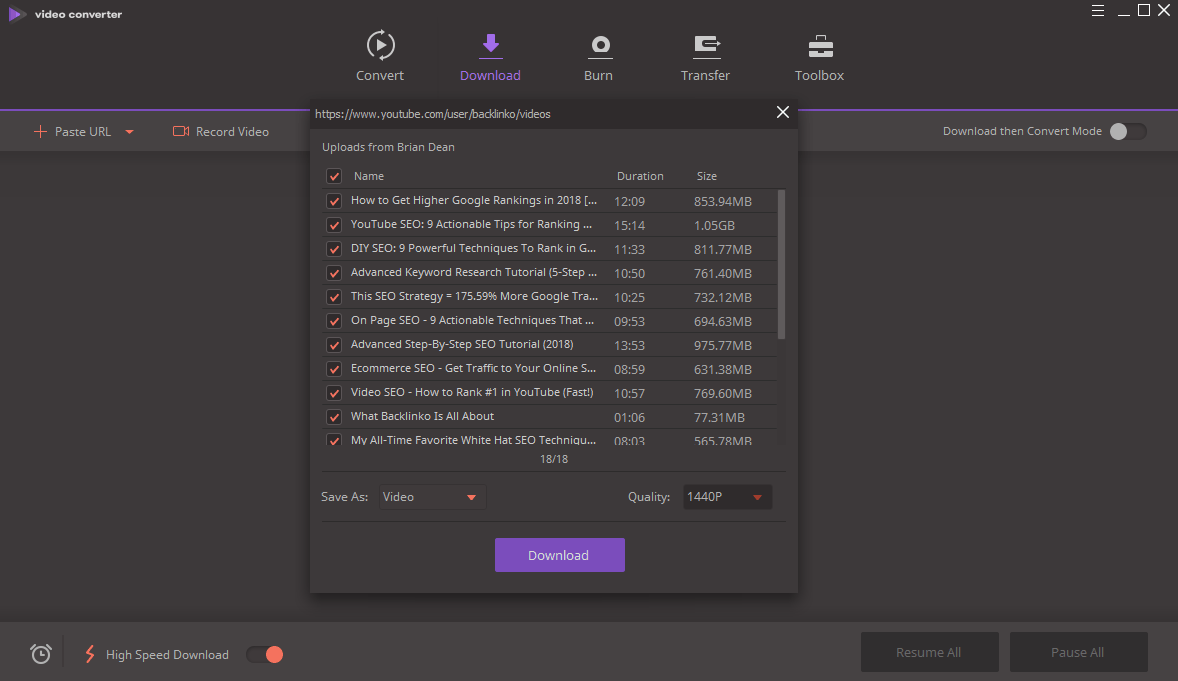This screenshot has width=1178, height=681.
Task: Click the 18/18 selection count
Action: click(x=554, y=459)
